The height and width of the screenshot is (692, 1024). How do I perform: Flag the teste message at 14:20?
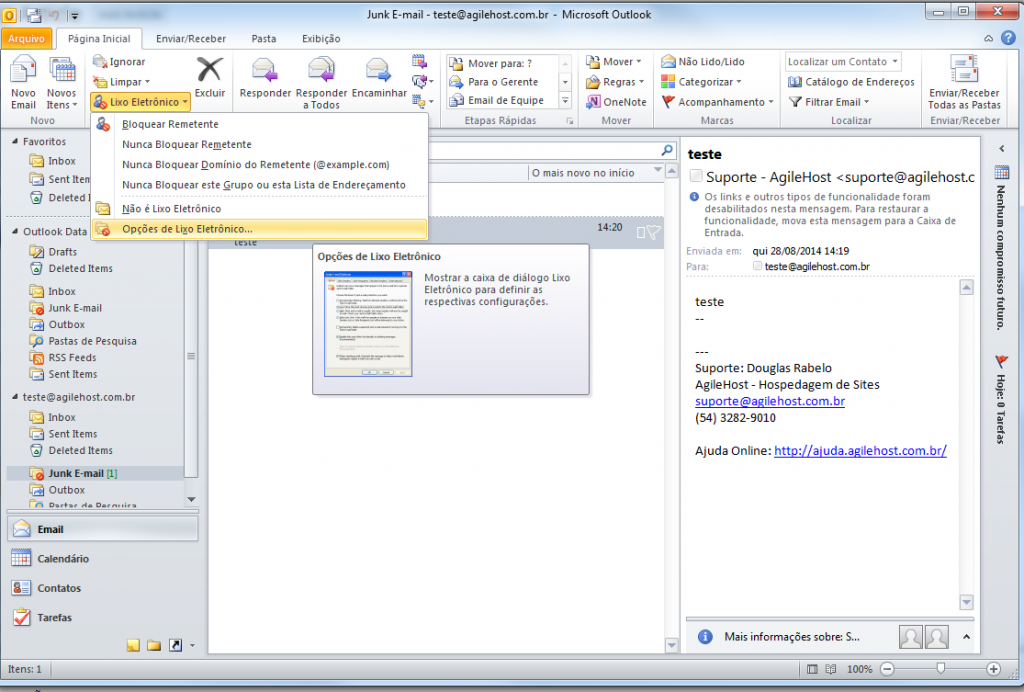click(x=654, y=232)
